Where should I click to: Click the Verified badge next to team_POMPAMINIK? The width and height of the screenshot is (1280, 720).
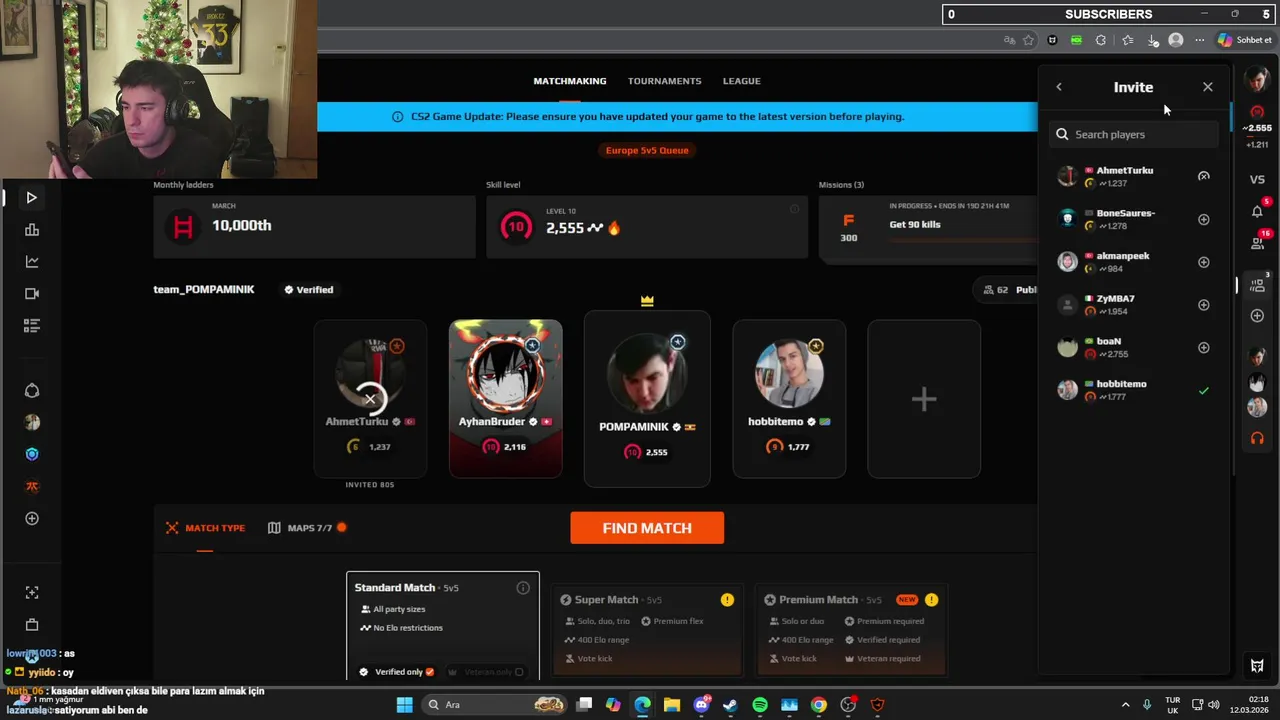(308, 290)
